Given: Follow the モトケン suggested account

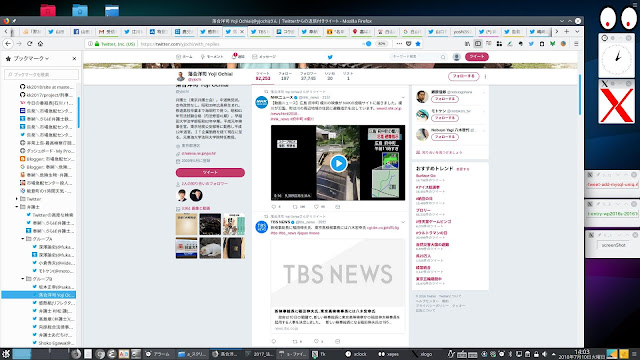Looking at the screenshot, I should (x=444, y=118).
